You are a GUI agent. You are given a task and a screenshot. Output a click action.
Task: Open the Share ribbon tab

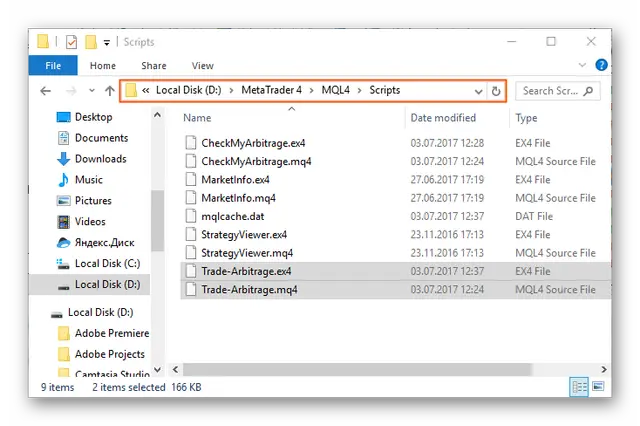click(x=154, y=66)
